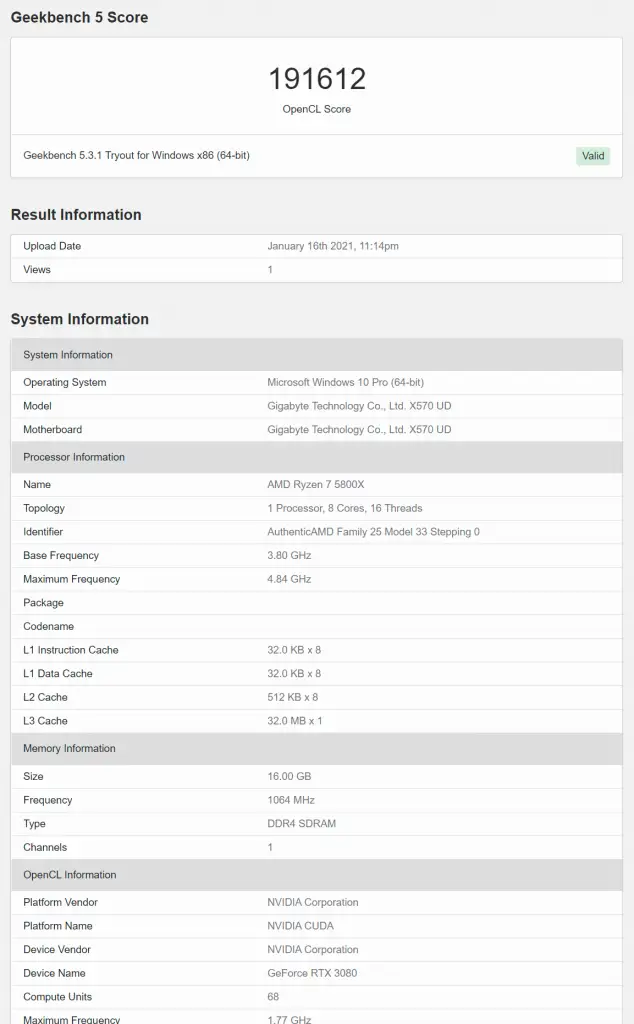Click the Model row label
The width and height of the screenshot is (634, 1024).
[x=37, y=406]
